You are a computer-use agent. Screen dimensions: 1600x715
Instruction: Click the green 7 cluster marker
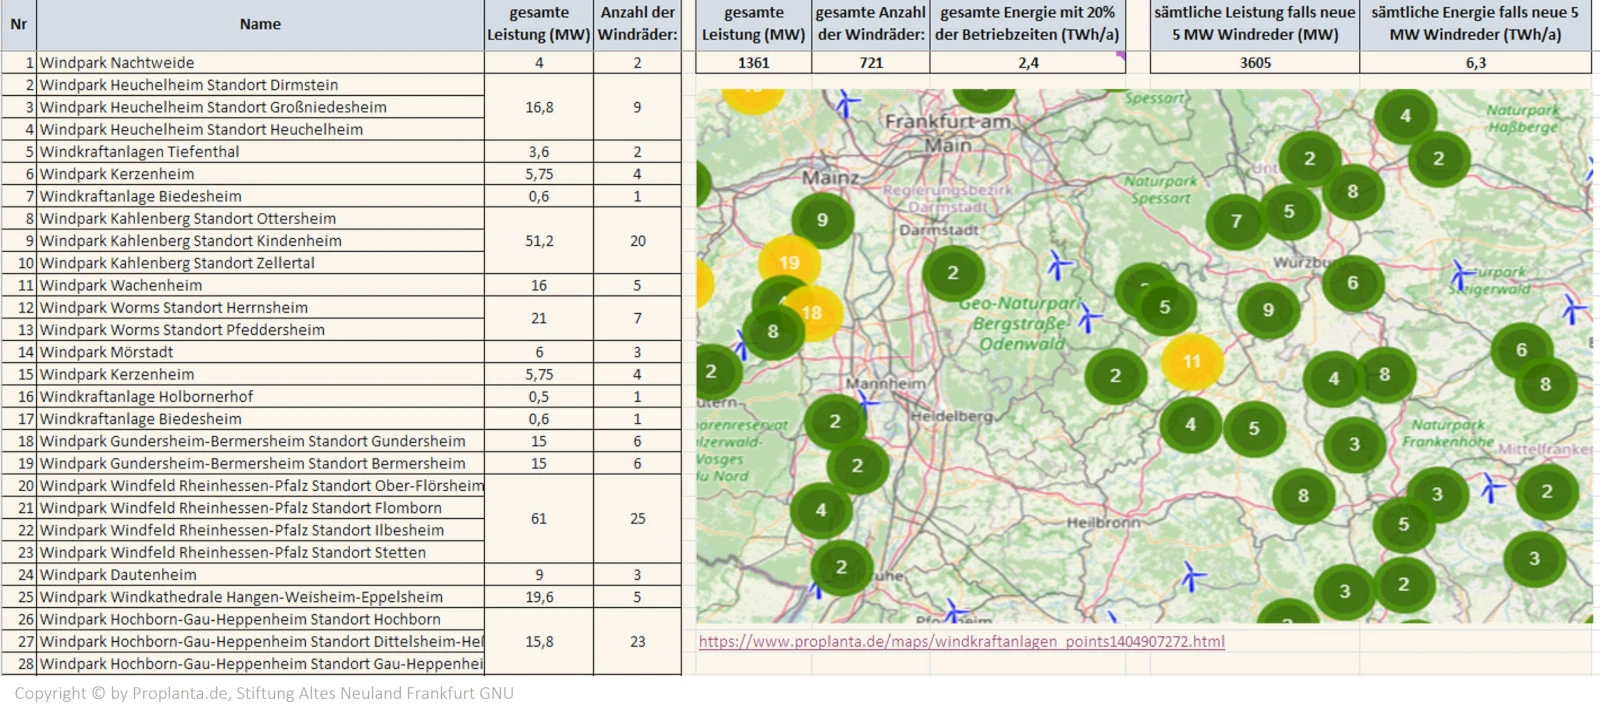1236,221
